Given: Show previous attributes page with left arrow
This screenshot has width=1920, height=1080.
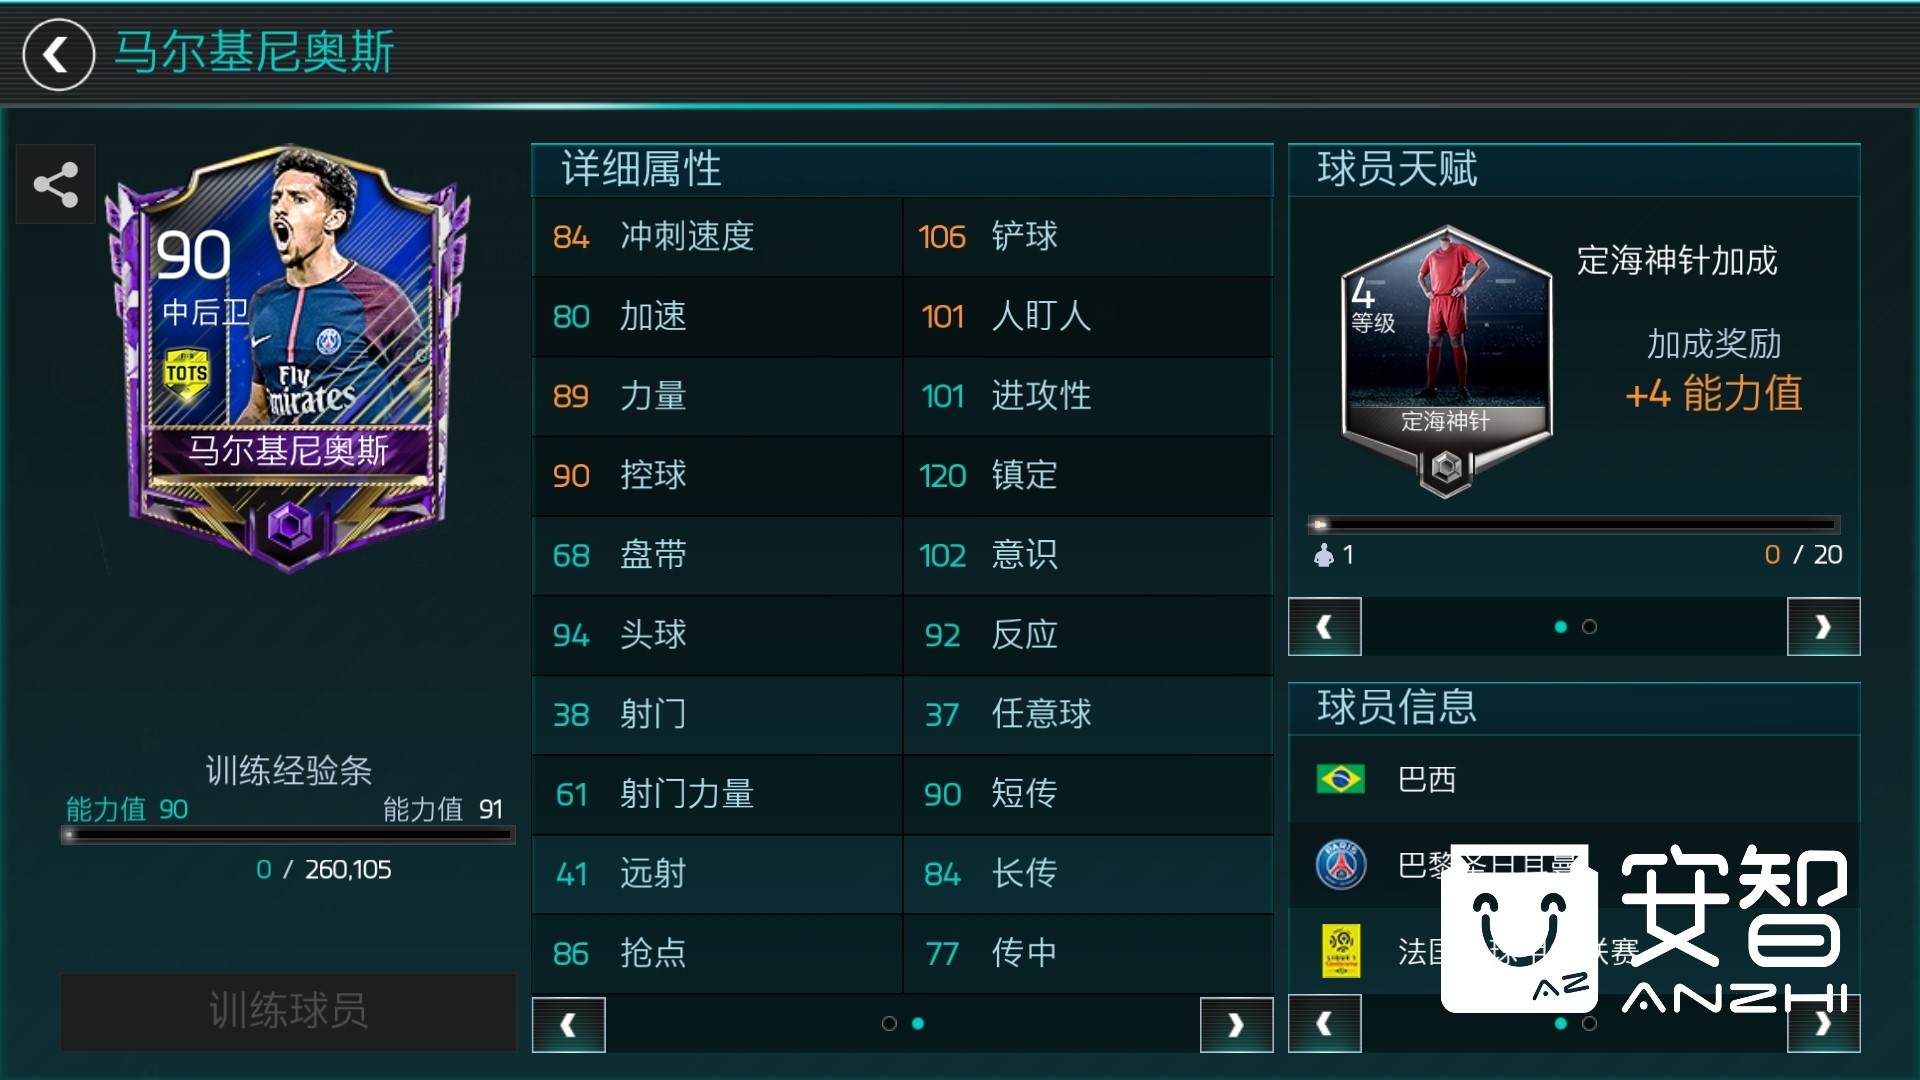Looking at the screenshot, I should pyautogui.click(x=568, y=1025).
